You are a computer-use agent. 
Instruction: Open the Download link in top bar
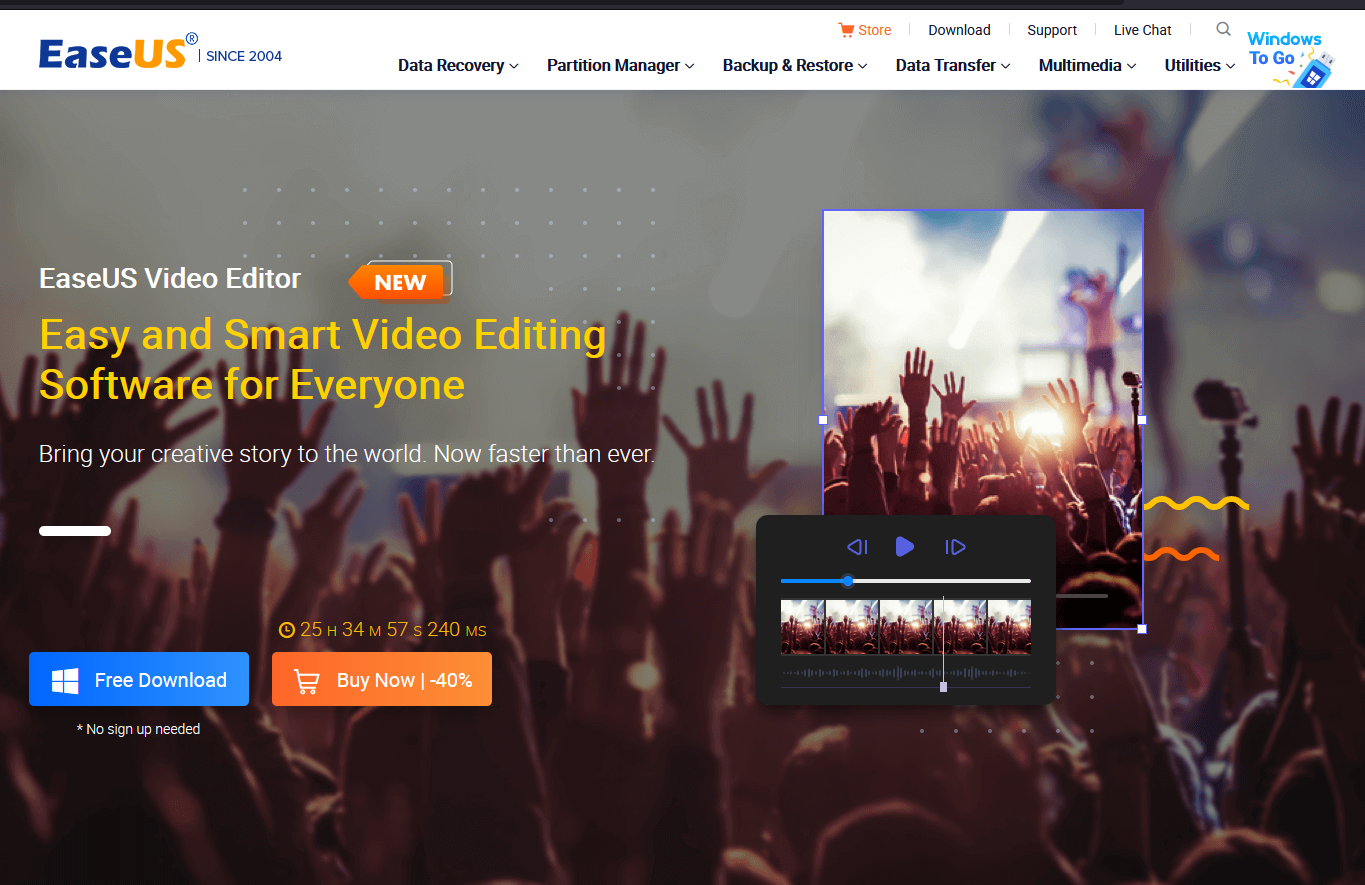coord(959,30)
